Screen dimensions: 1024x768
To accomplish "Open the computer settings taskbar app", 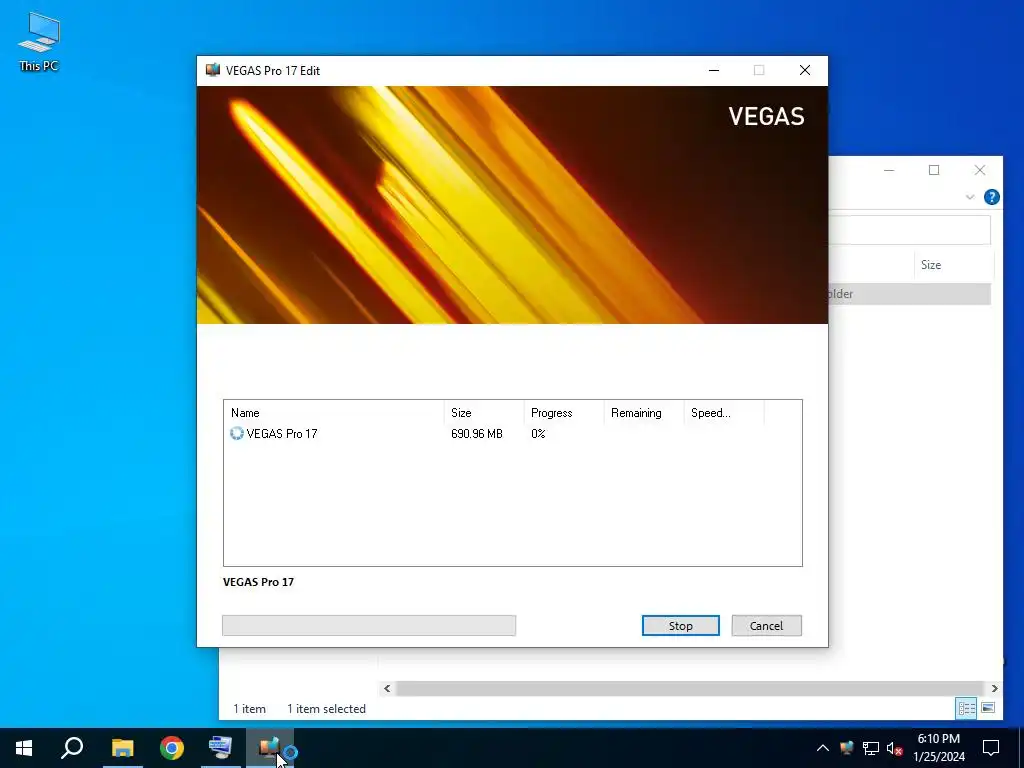I will [220, 748].
